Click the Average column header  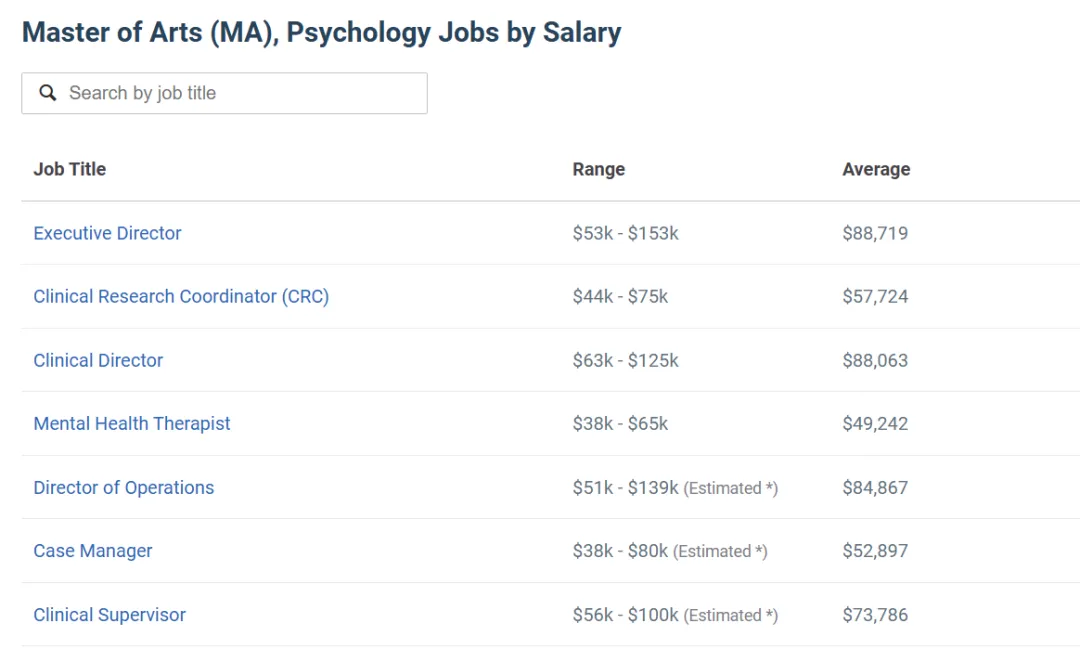pos(876,169)
